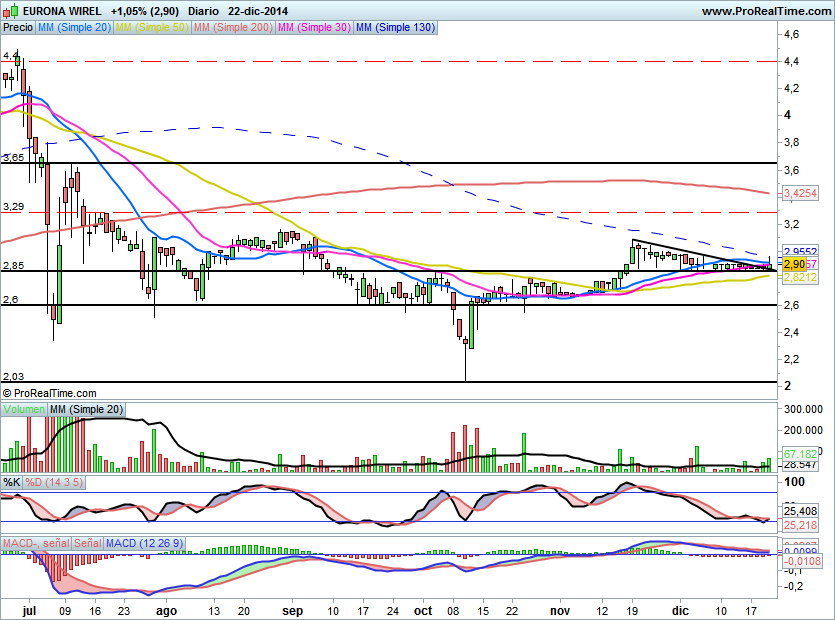Click the oct month label on time axis
Viewport: 835px width, 620px height.
(x=423, y=610)
